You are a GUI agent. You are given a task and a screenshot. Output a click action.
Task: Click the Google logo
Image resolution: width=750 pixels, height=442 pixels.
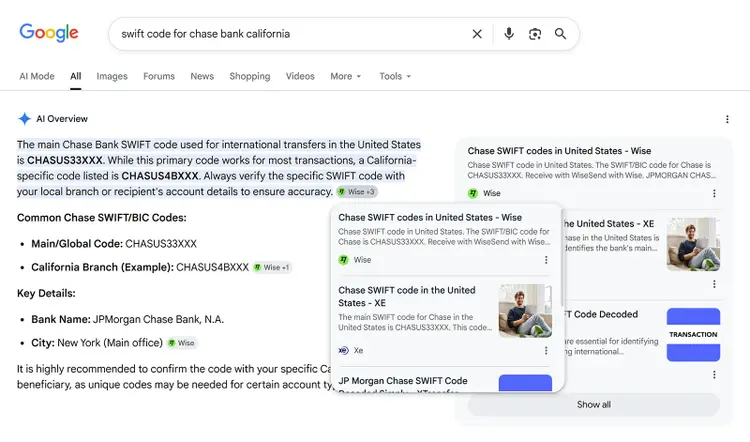pyautogui.click(x=49, y=33)
